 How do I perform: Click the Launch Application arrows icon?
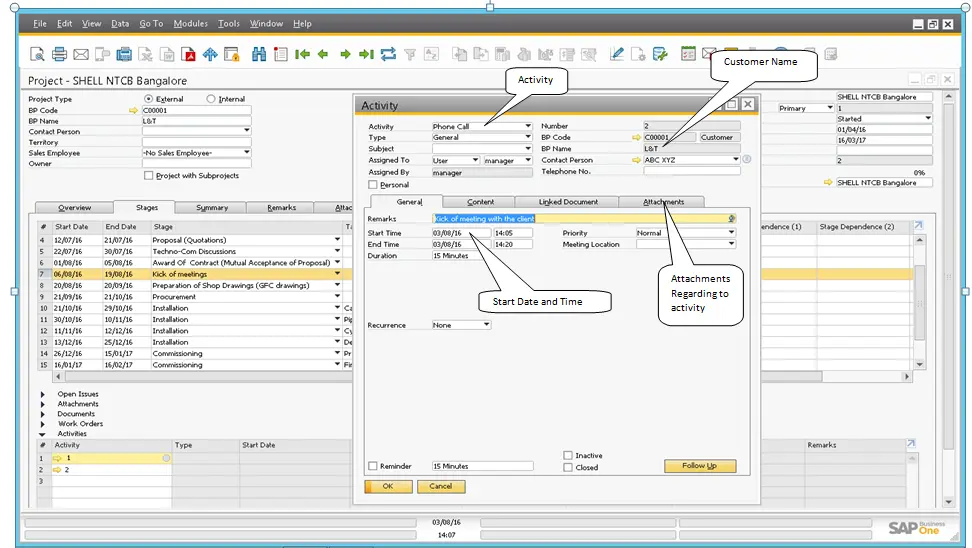tap(210, 55)
